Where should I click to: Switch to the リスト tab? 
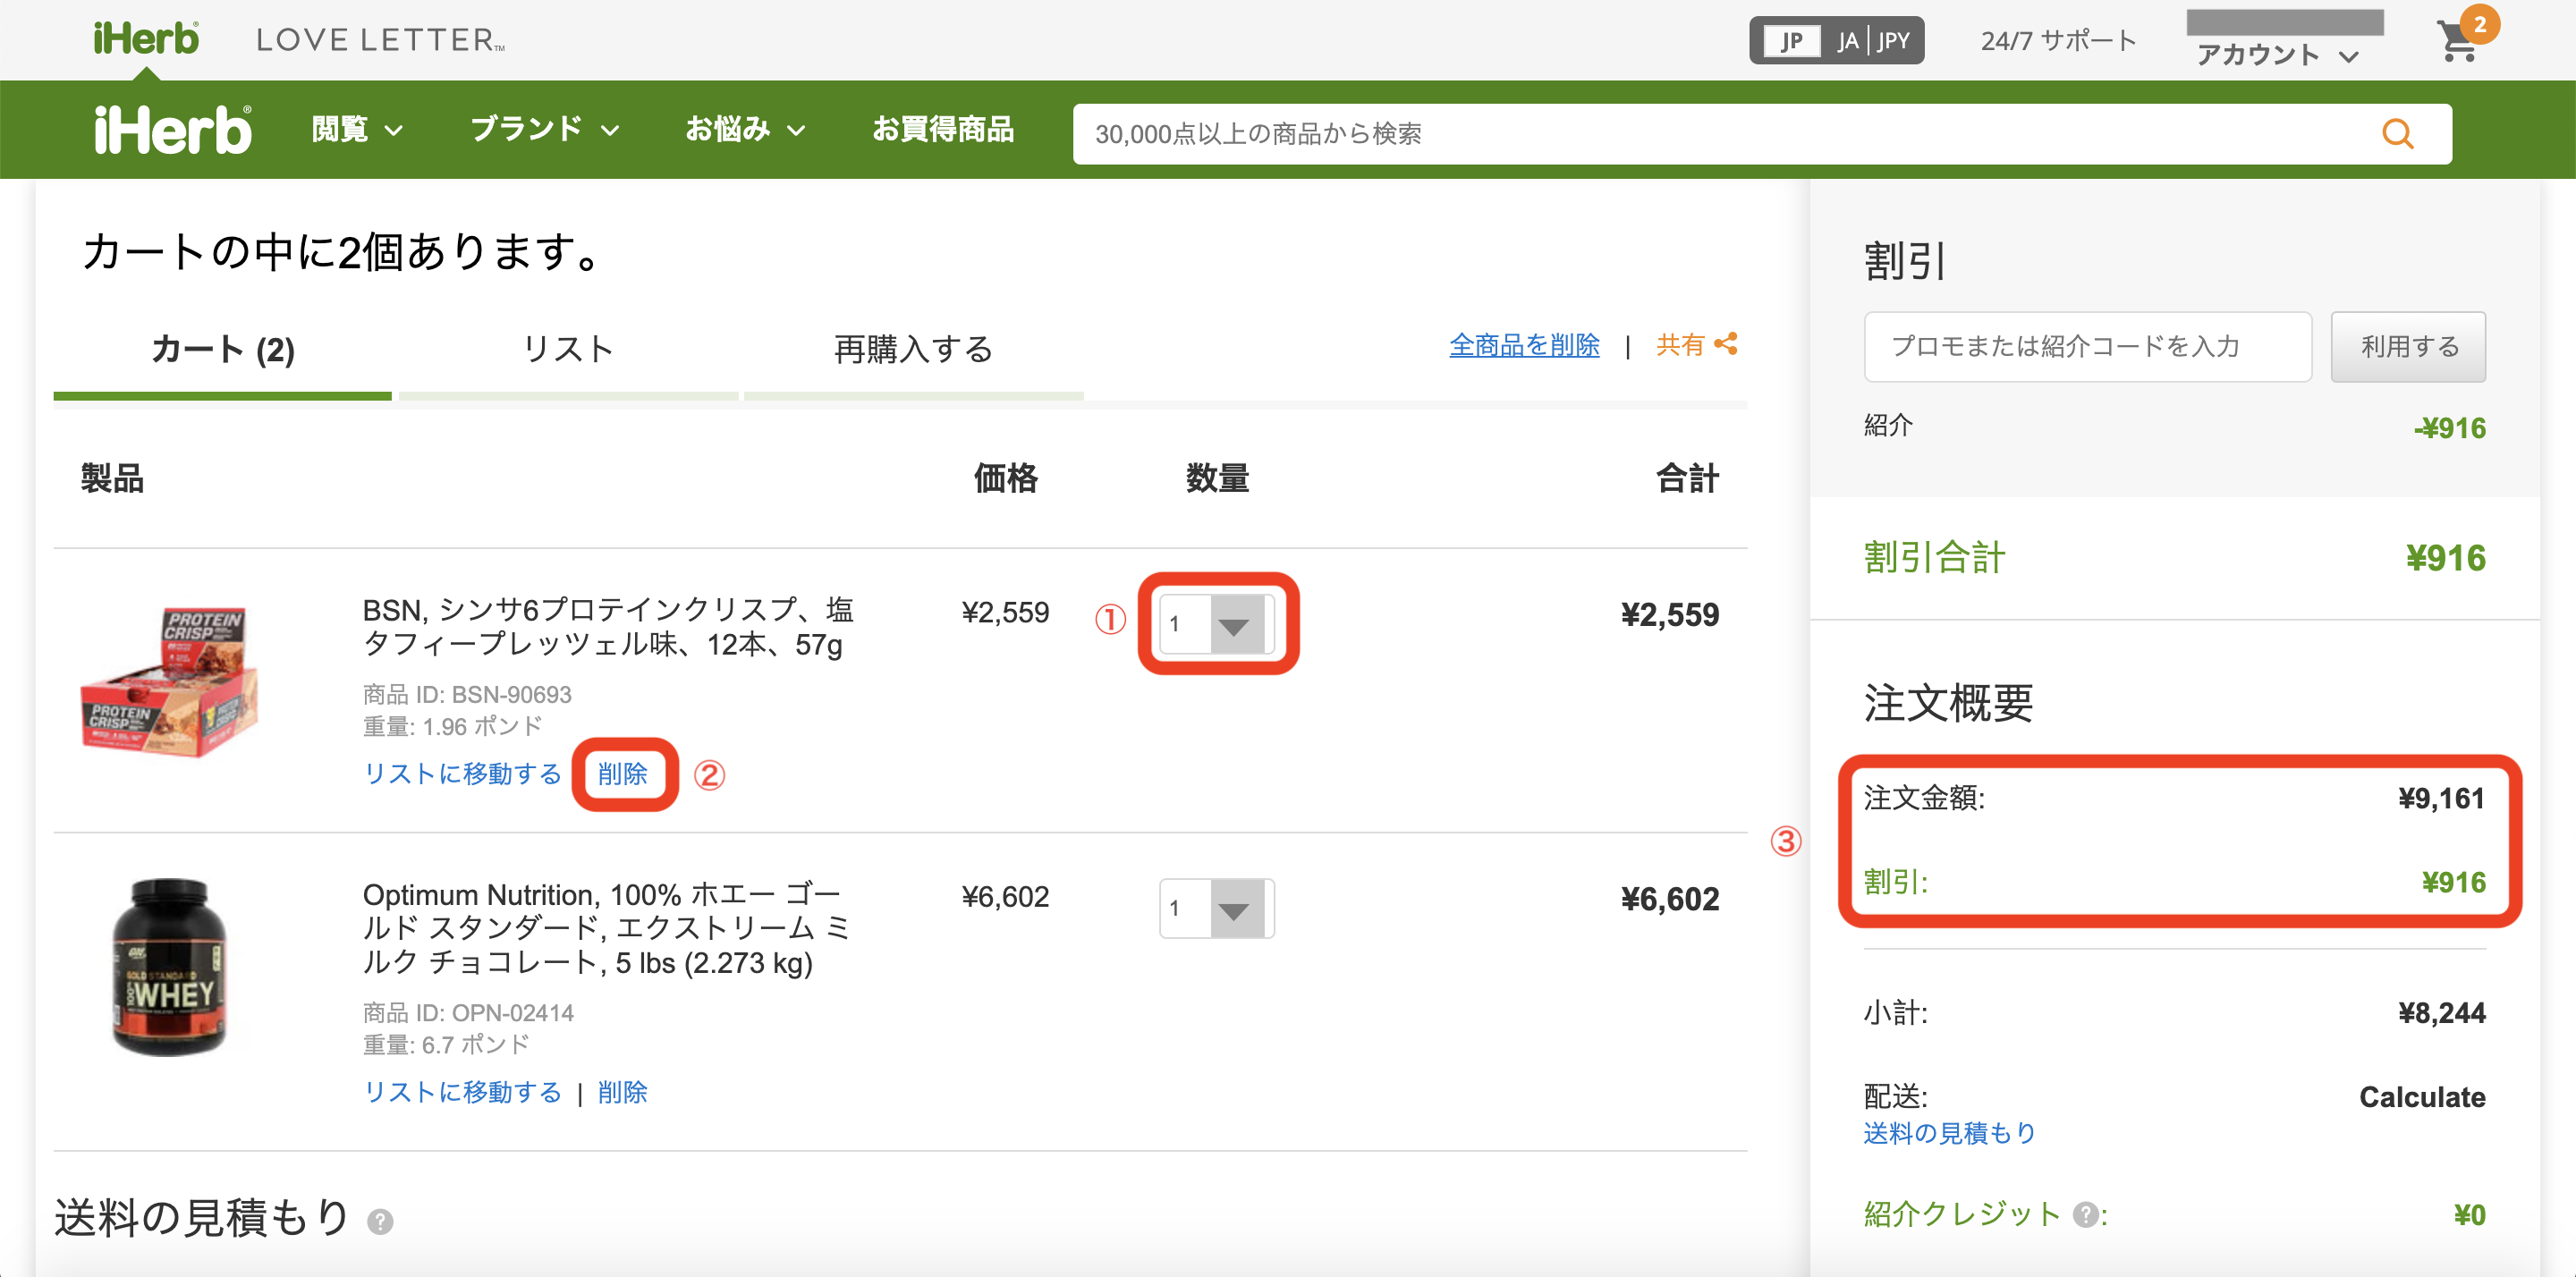pos(568,350)
